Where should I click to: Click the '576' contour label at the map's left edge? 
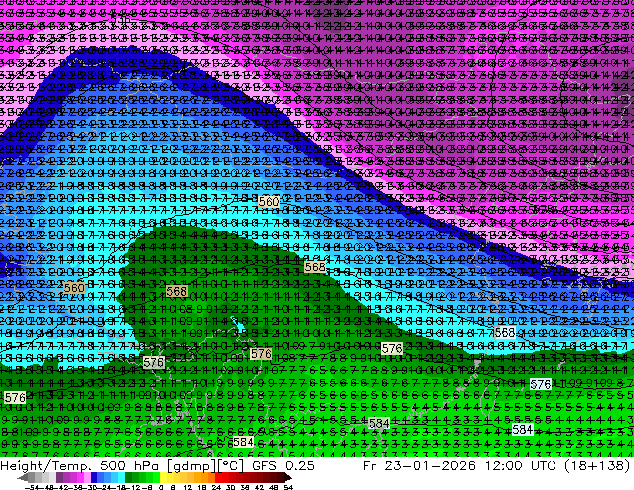click(x=15, y=397)
